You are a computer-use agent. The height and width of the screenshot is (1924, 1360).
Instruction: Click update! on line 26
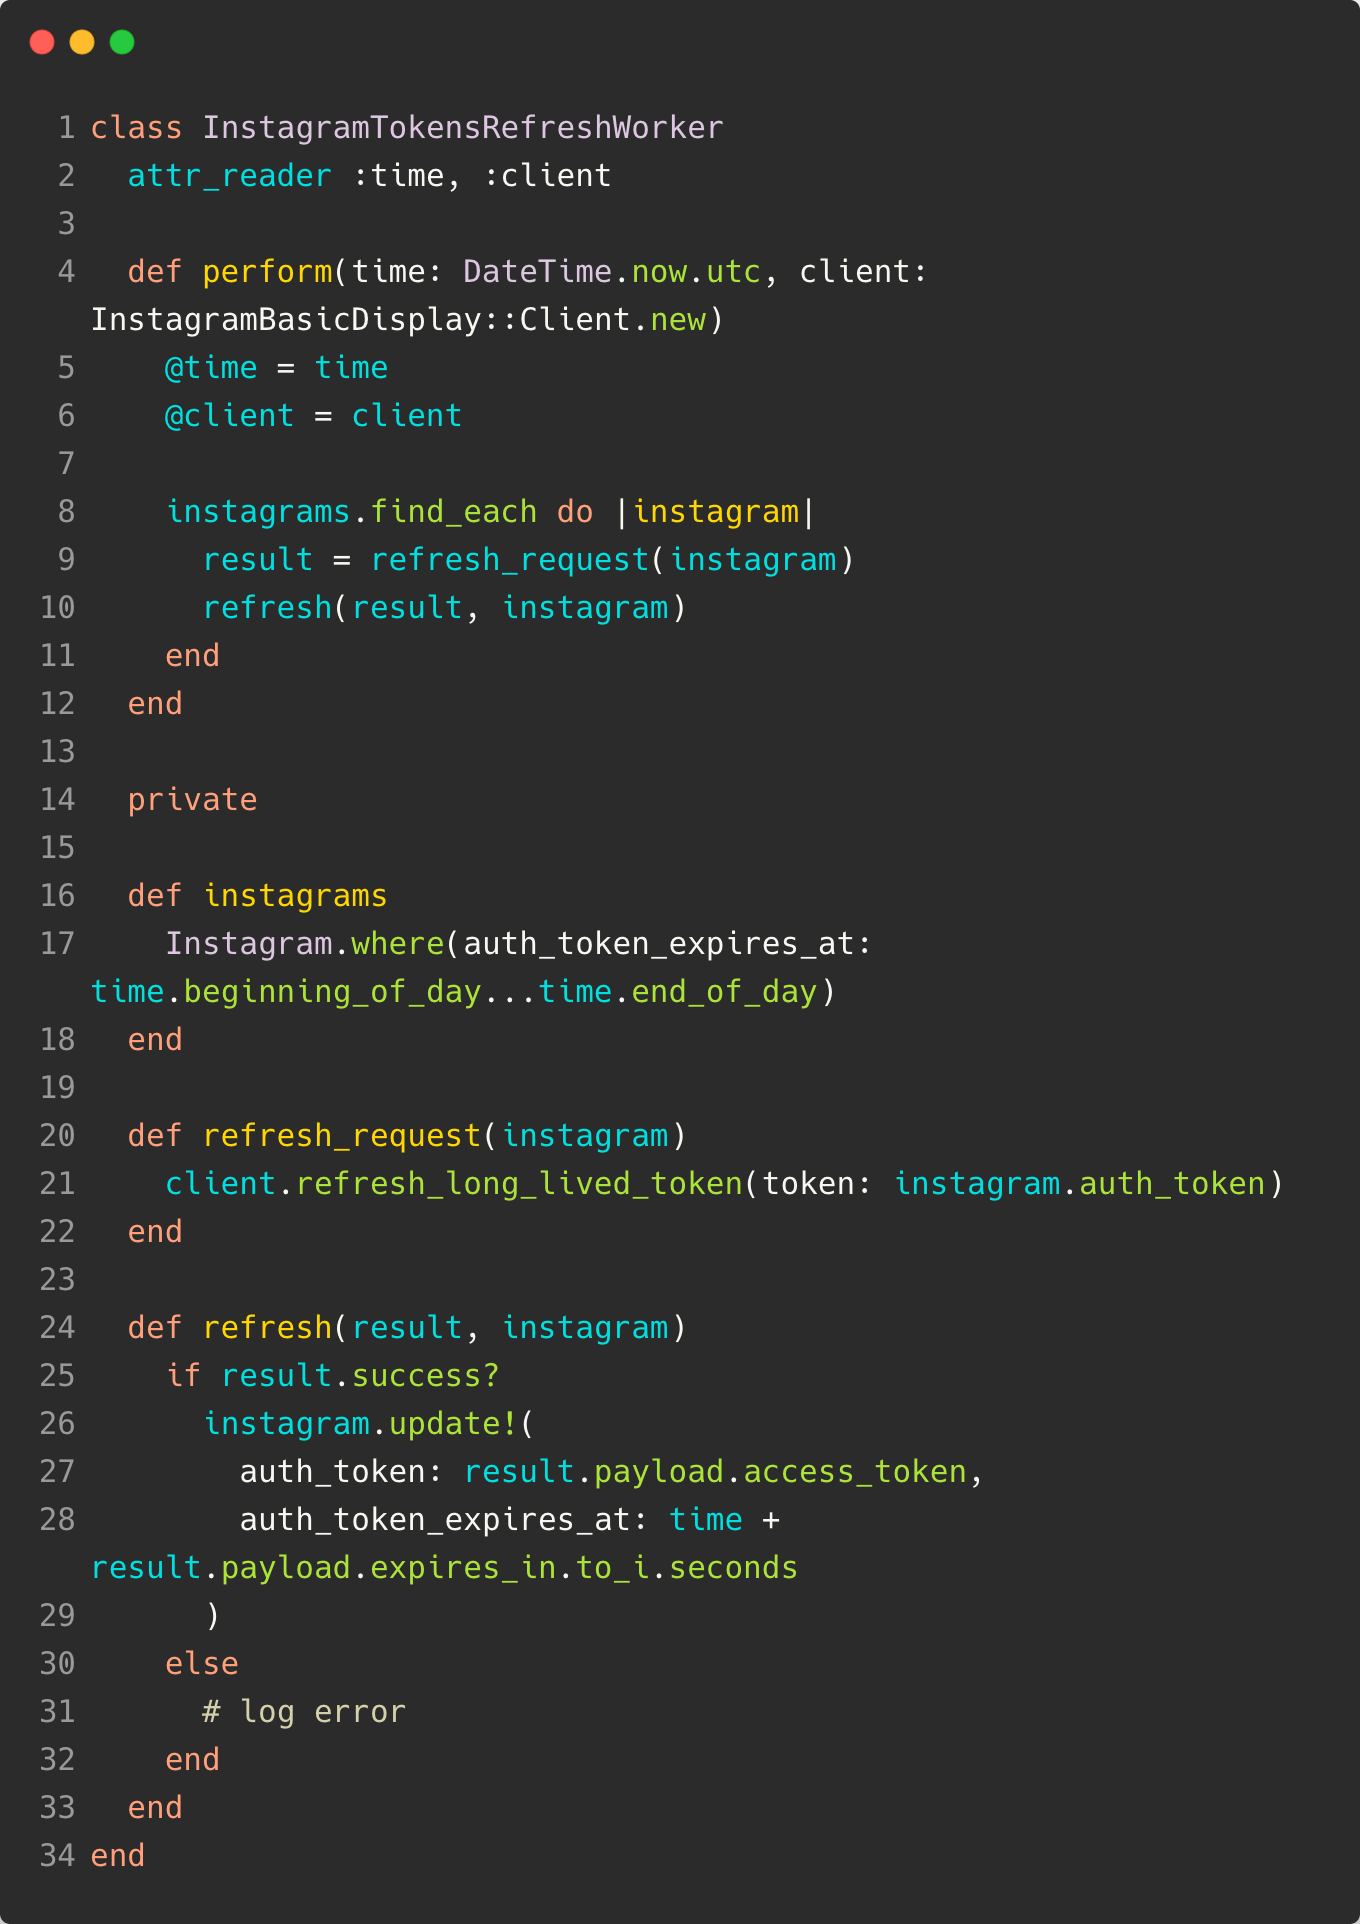[453, 1424]
